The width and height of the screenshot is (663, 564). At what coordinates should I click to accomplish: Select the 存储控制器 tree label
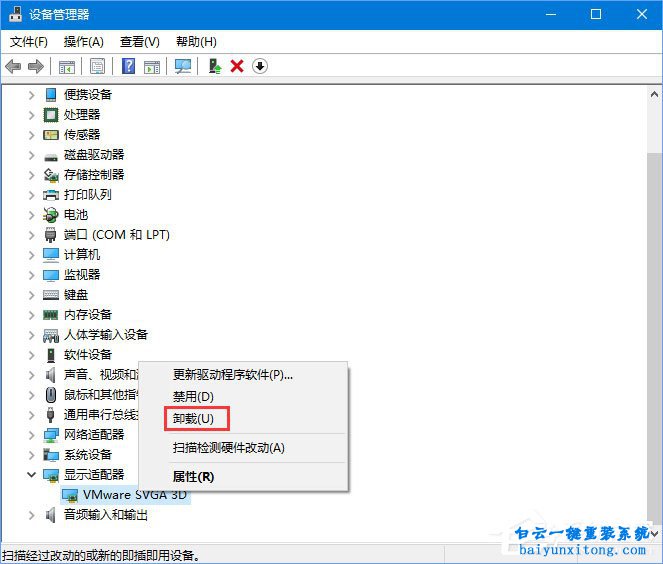pos(94,175)
